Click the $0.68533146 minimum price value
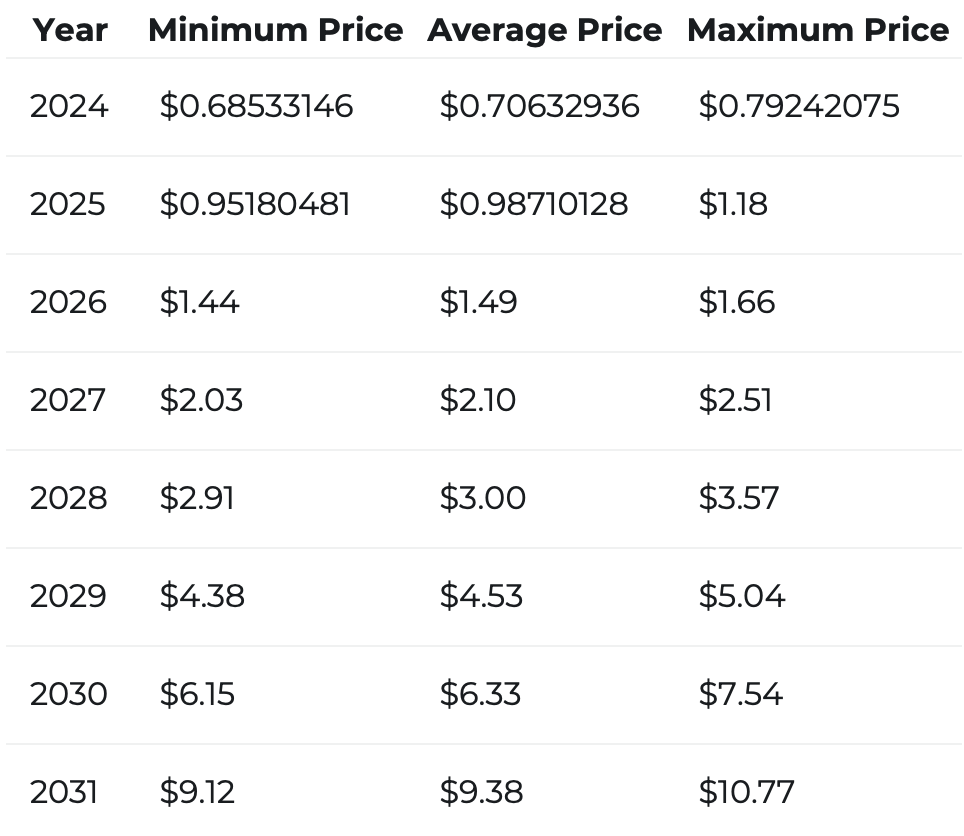Viewport: 964px width, 836px height. point(256,106)
